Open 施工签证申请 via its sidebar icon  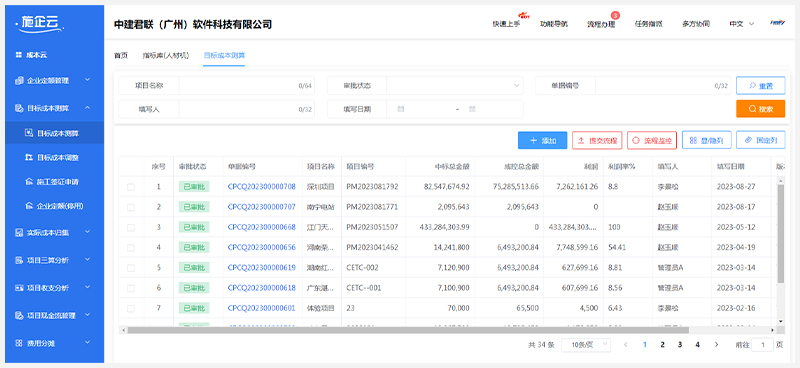[x=29, y=182]
